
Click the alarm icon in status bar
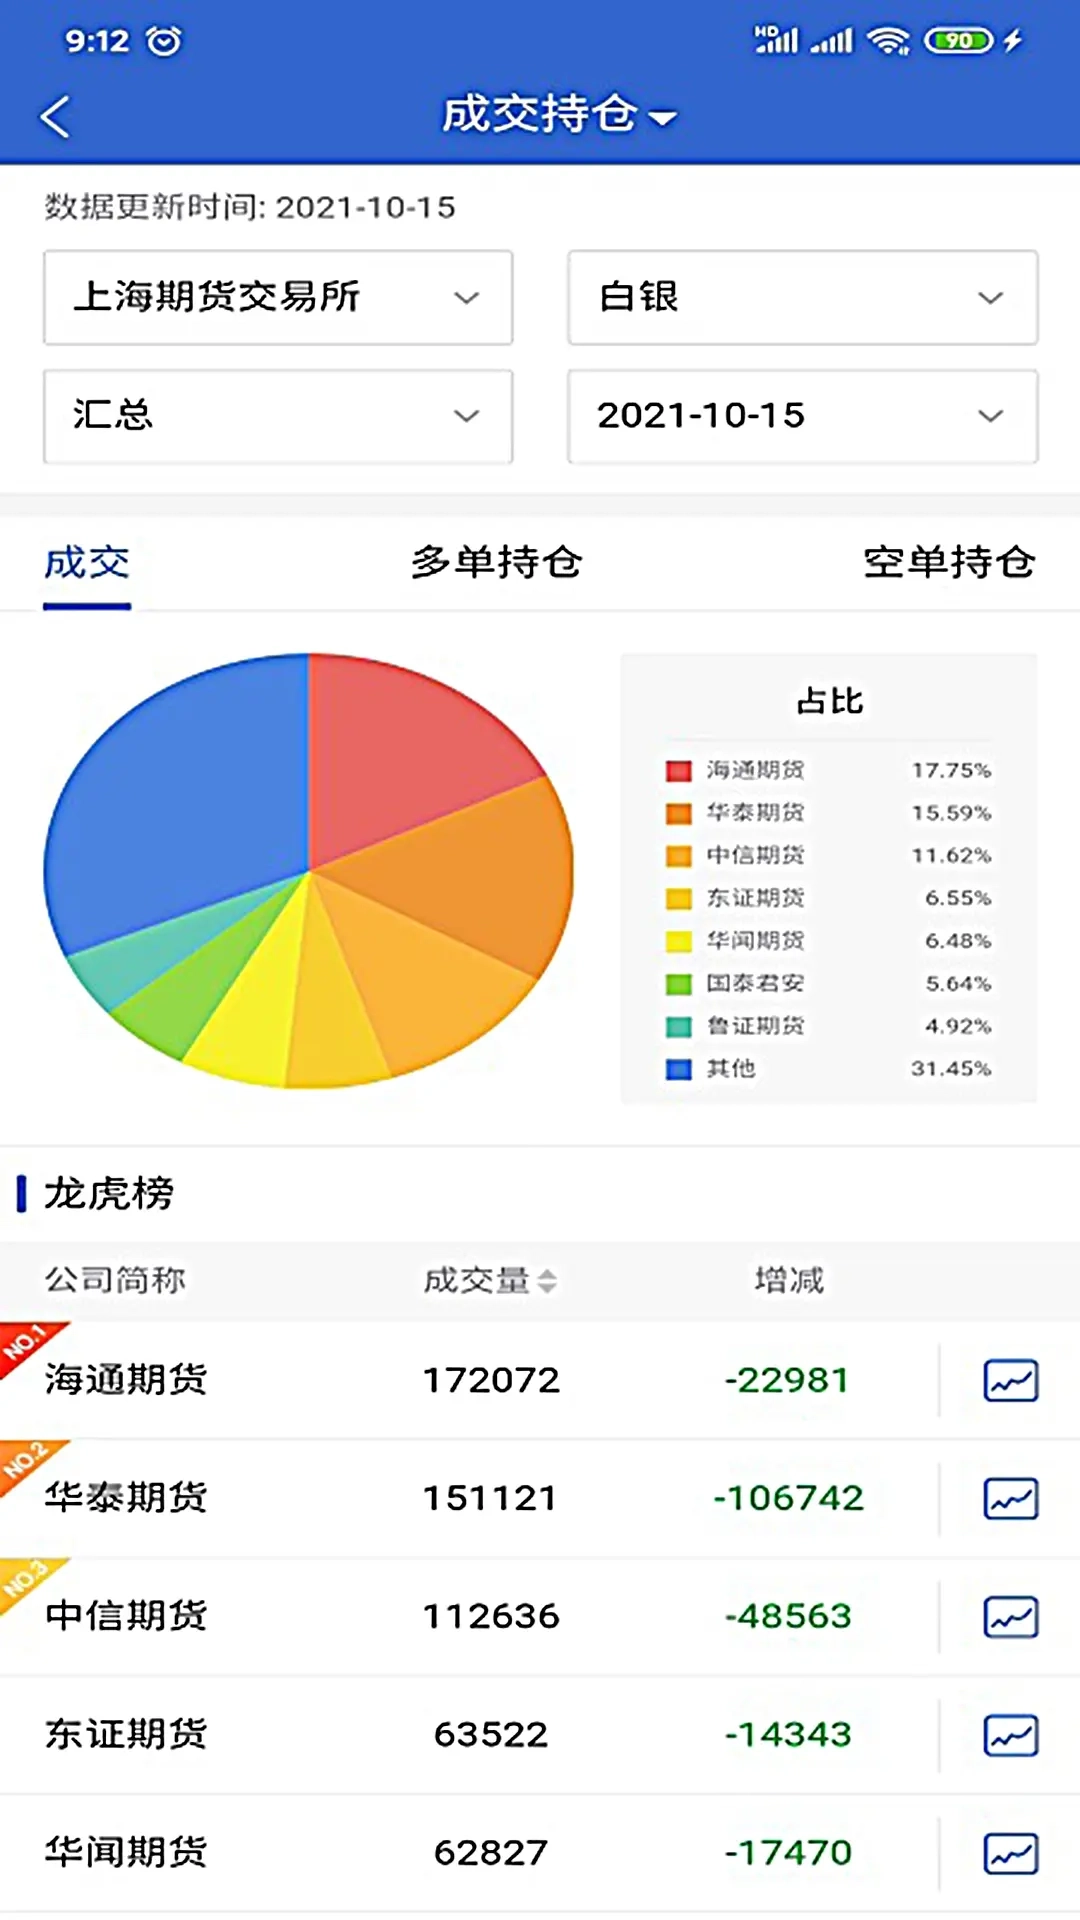click(x=164, y=41)
